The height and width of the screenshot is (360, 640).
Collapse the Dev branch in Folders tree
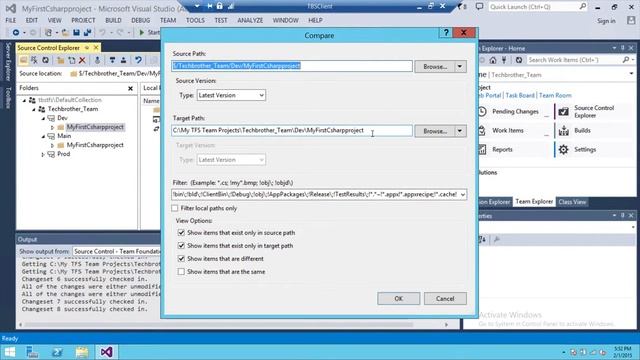pyautogui.click(x=43, y=118)
